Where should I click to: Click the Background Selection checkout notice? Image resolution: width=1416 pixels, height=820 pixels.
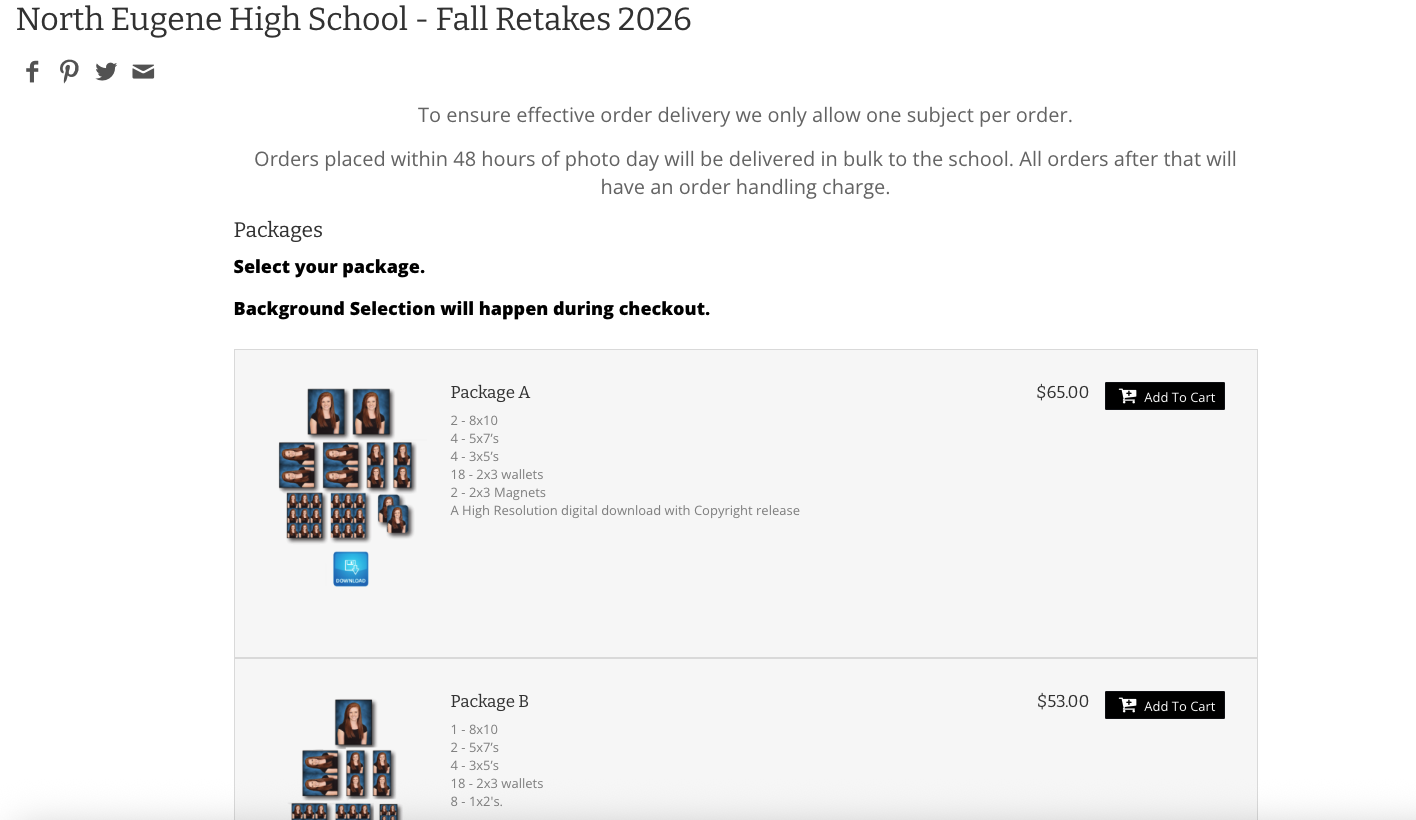471,309
